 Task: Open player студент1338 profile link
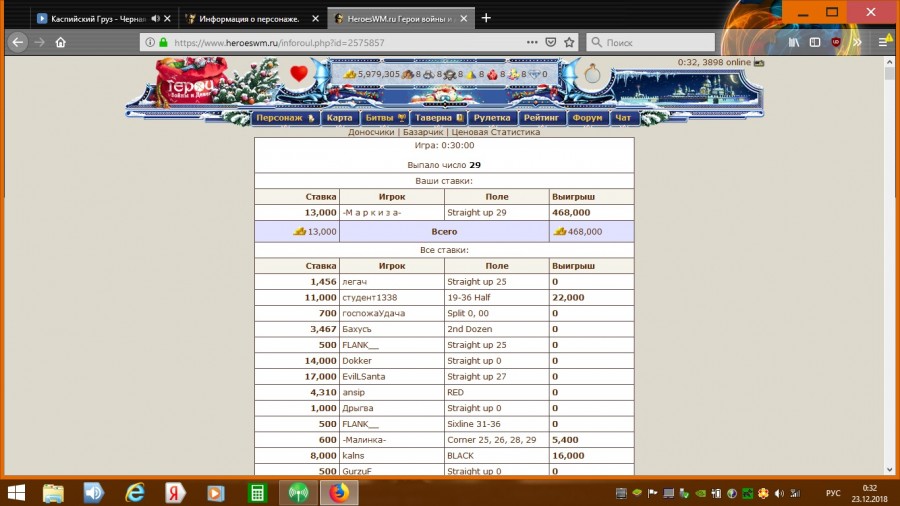[x=369, y=298]
